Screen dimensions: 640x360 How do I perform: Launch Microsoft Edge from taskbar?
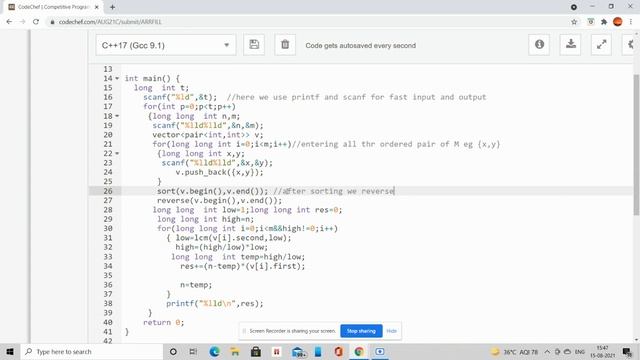click(214, 351)
